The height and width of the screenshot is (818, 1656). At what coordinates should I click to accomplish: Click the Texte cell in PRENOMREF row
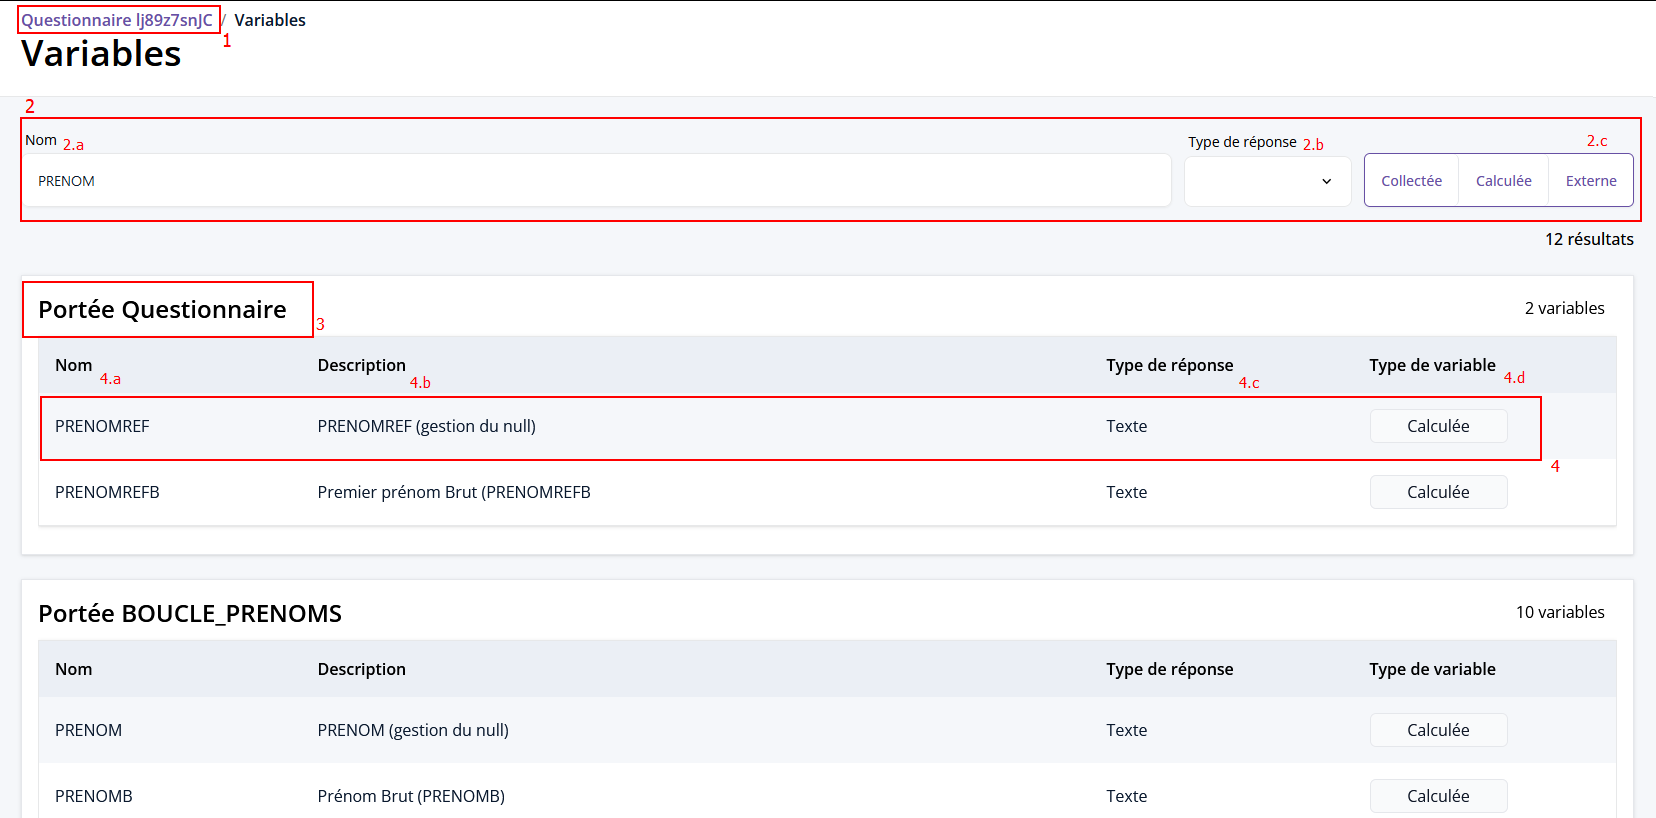pos(1126,426)
